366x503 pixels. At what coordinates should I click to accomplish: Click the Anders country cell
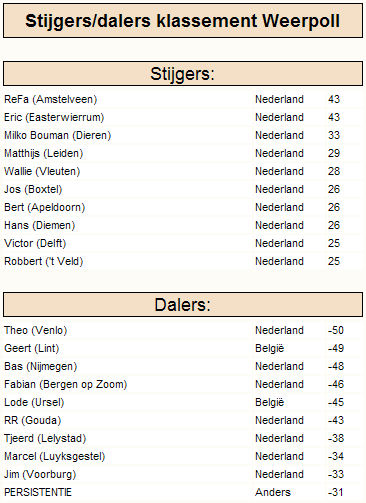point(273,492)
